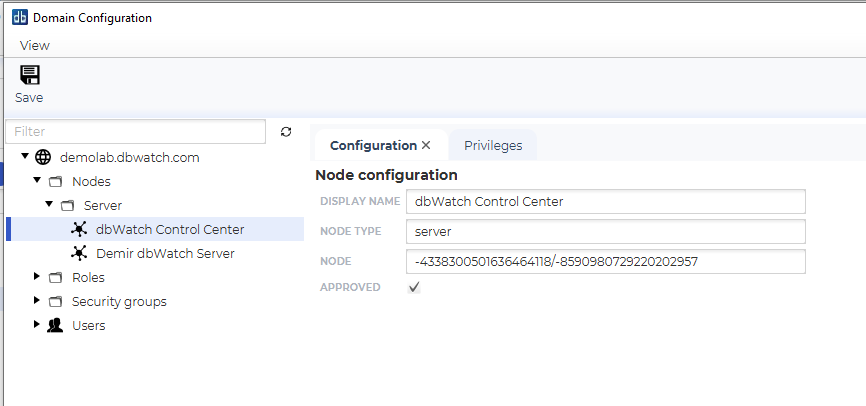Click the refresh icon beside the Filter box
Image resolution: width=866 pixels, height=406 pixels.
(286, 131)
